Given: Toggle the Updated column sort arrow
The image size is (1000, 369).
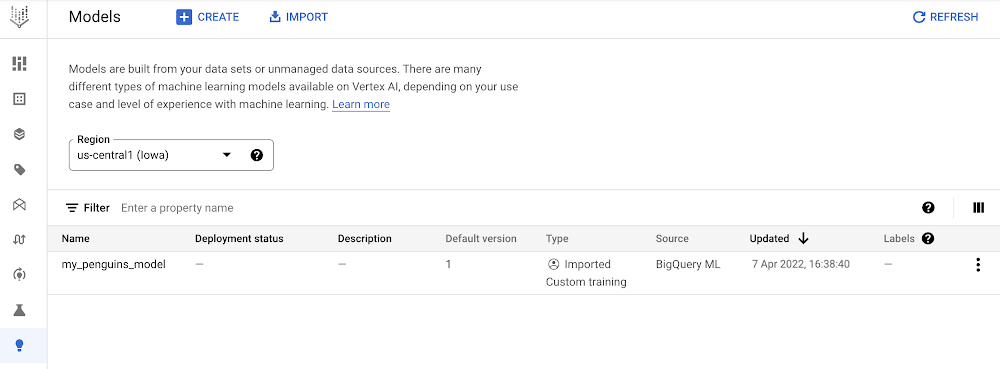Looking at the screenshot, I should [x=804, y=238].
